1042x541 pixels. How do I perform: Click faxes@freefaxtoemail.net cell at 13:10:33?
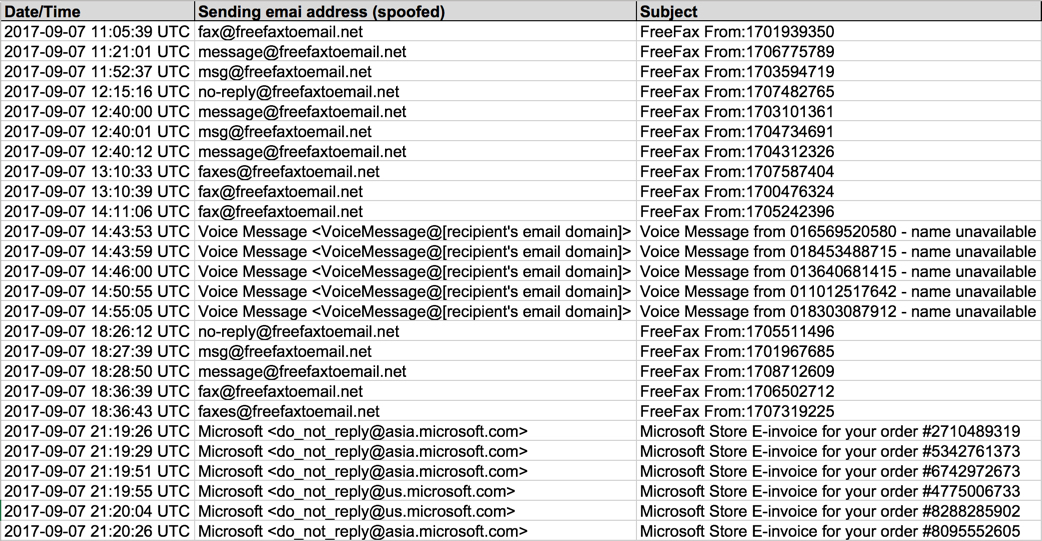coord(415,171)
